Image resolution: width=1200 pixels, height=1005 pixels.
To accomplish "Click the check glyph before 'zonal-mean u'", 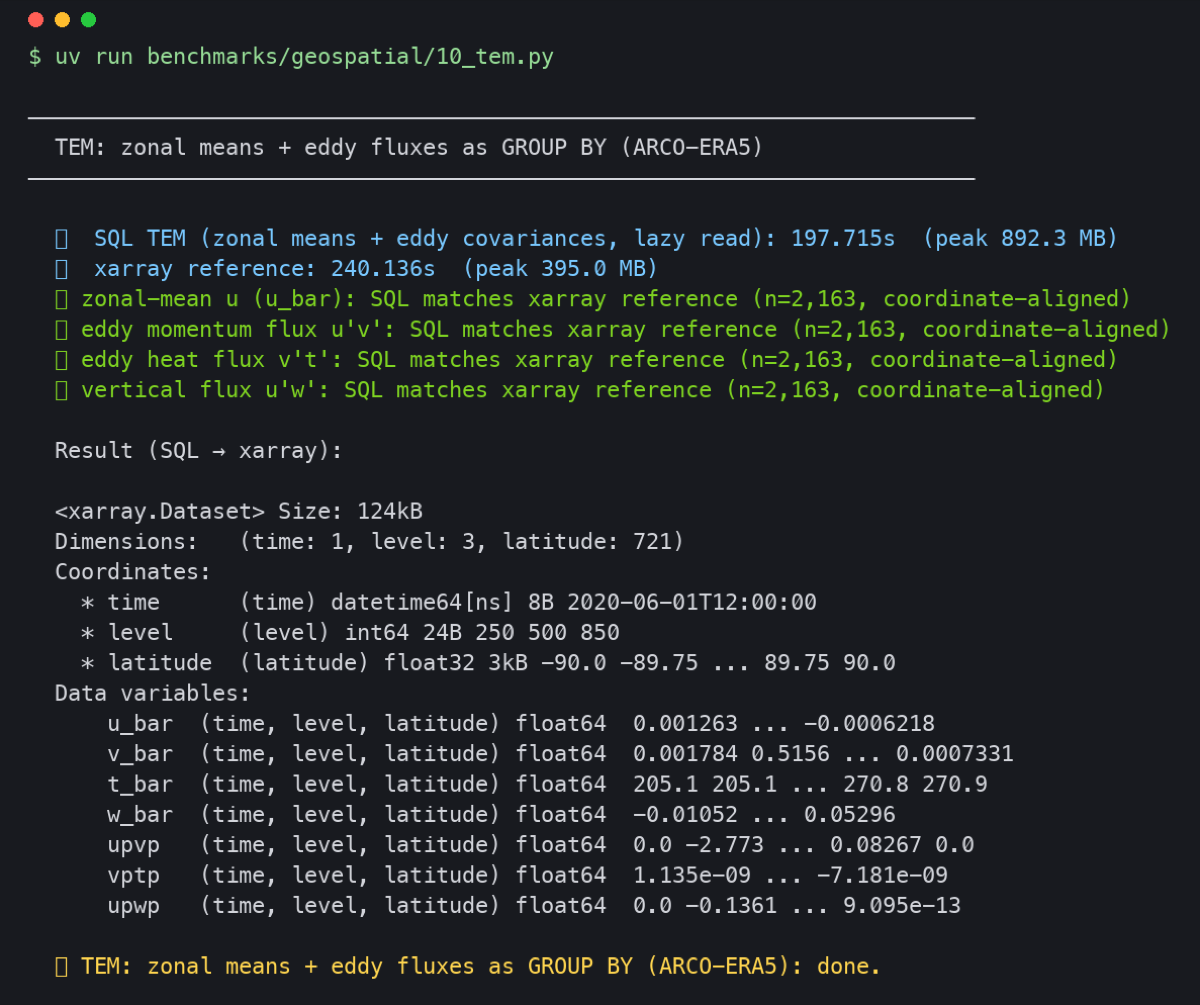I will point(61,299).
